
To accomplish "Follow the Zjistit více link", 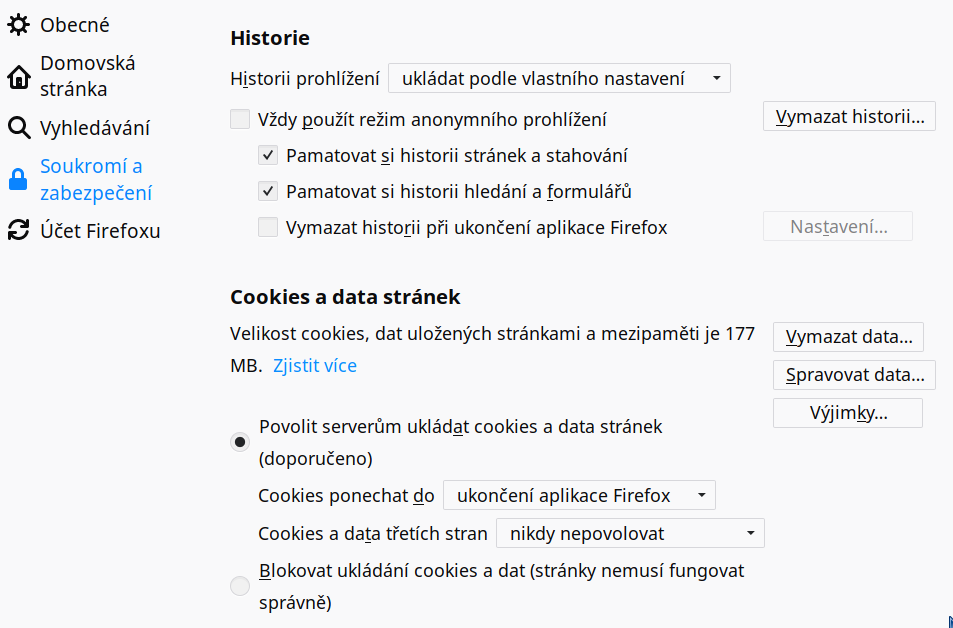I will (x=315, y=365).
